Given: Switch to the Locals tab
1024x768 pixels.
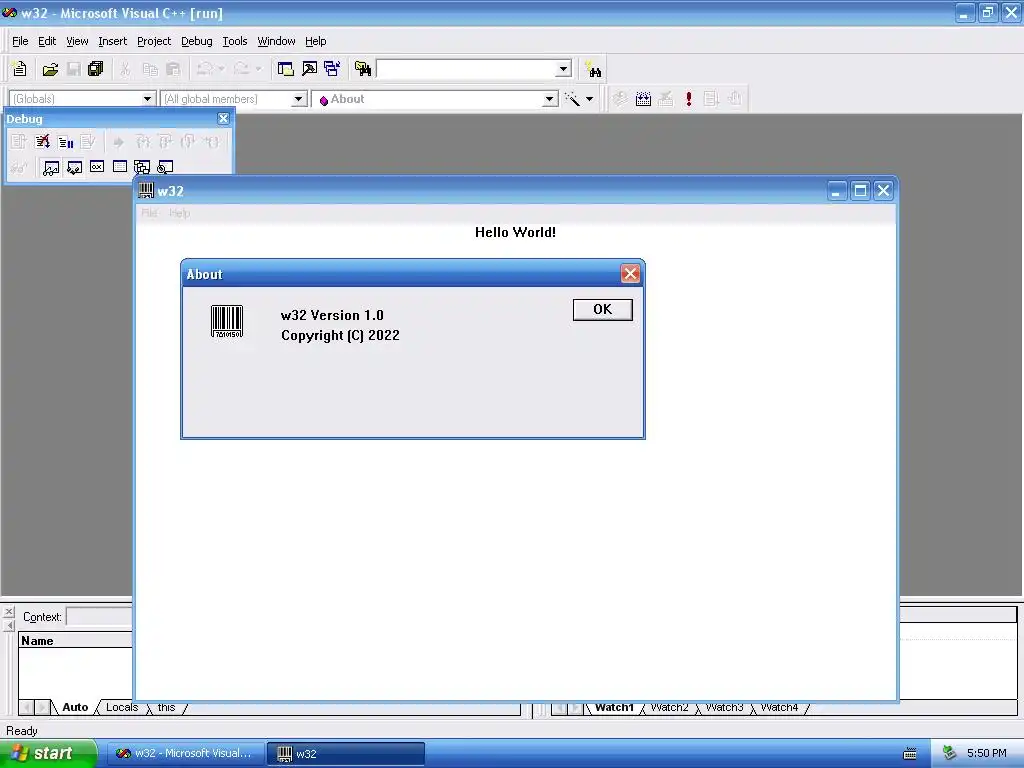Looking at the screenshot, I should pos(122,707).
